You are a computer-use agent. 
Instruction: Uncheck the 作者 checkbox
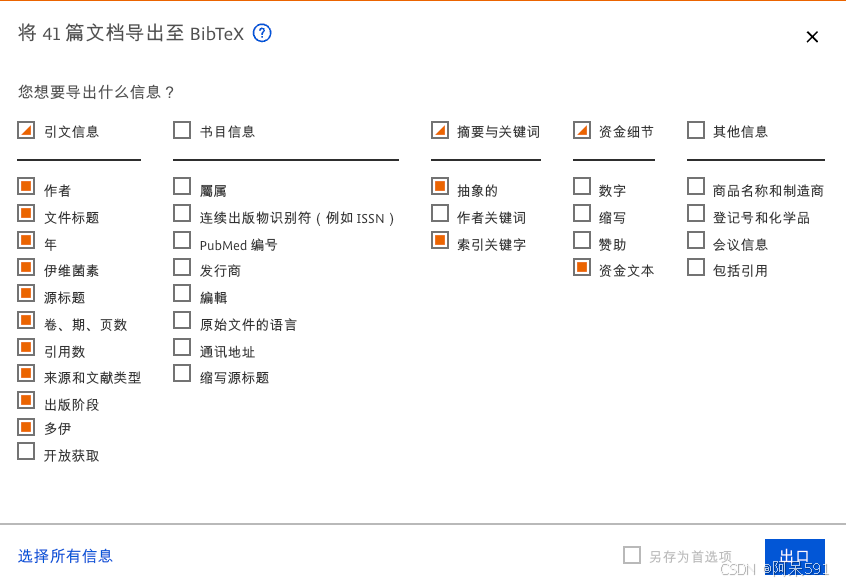tap(25, 187)
